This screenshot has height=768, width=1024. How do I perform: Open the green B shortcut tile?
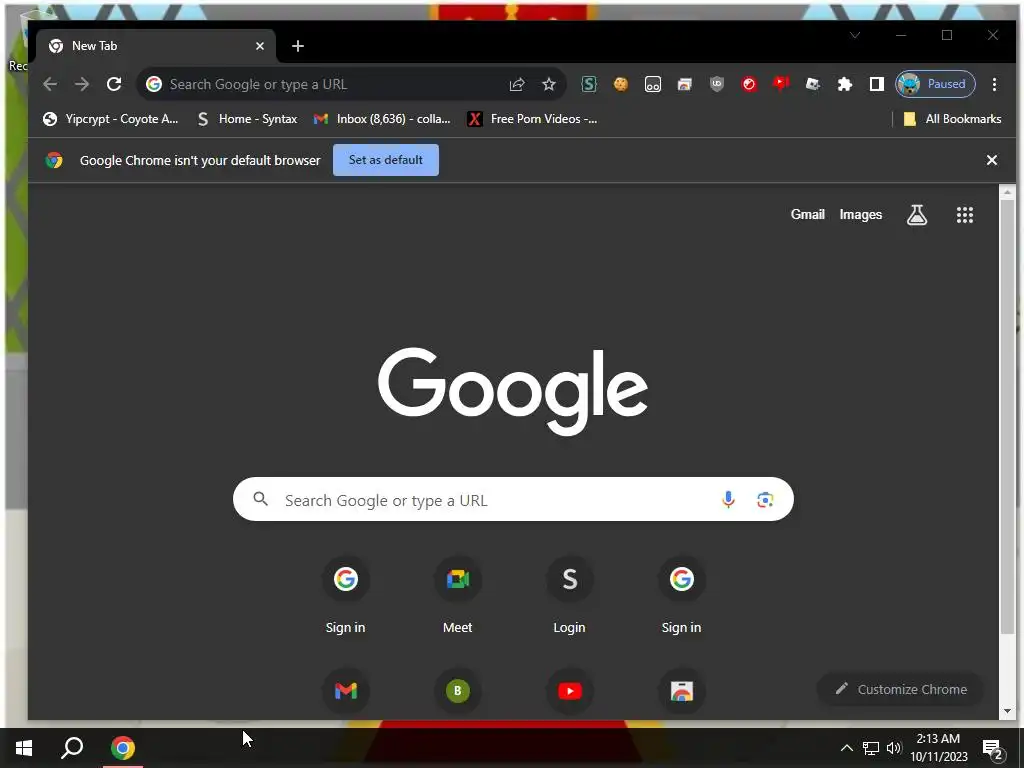click(457, 691)
